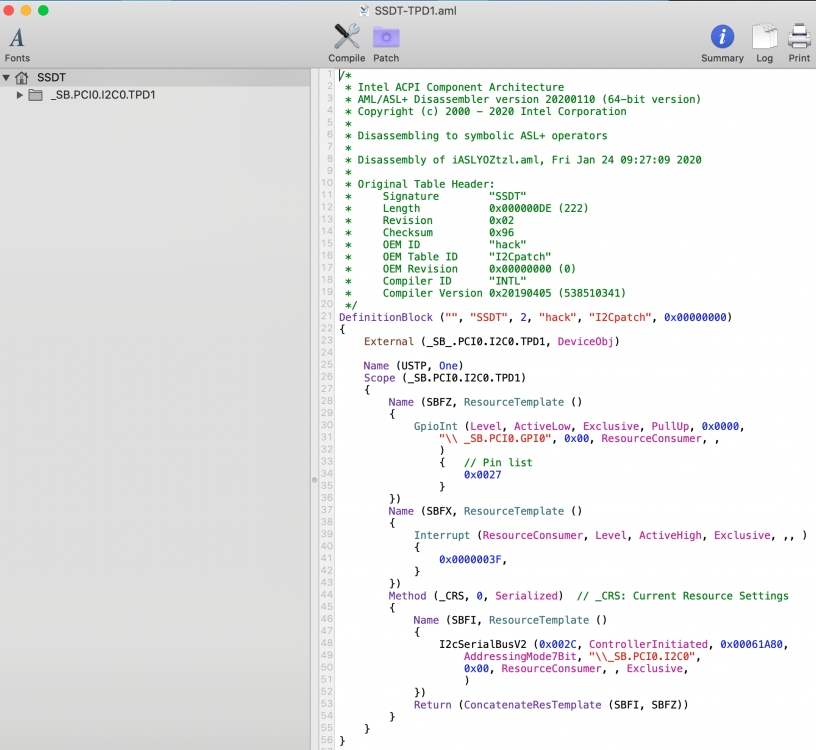This screenshot has width=816, height=750.
Task: Click the GpioInt keyword
Action: [436, 426]
